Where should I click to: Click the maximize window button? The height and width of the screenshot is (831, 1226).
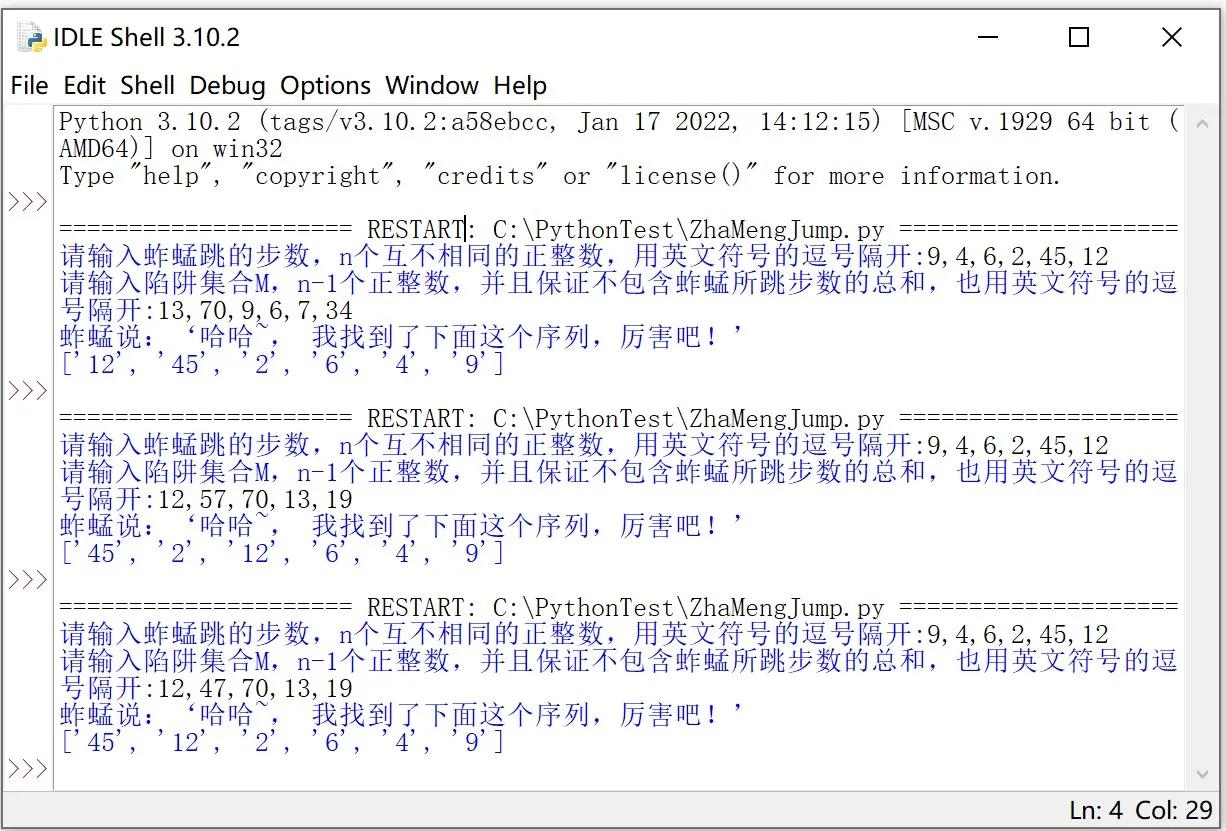1078,37
